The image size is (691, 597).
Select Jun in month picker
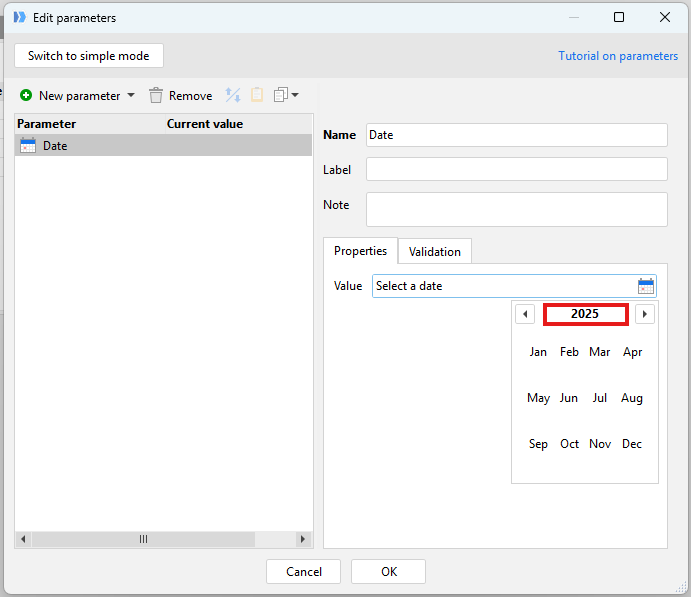point(569,398)
